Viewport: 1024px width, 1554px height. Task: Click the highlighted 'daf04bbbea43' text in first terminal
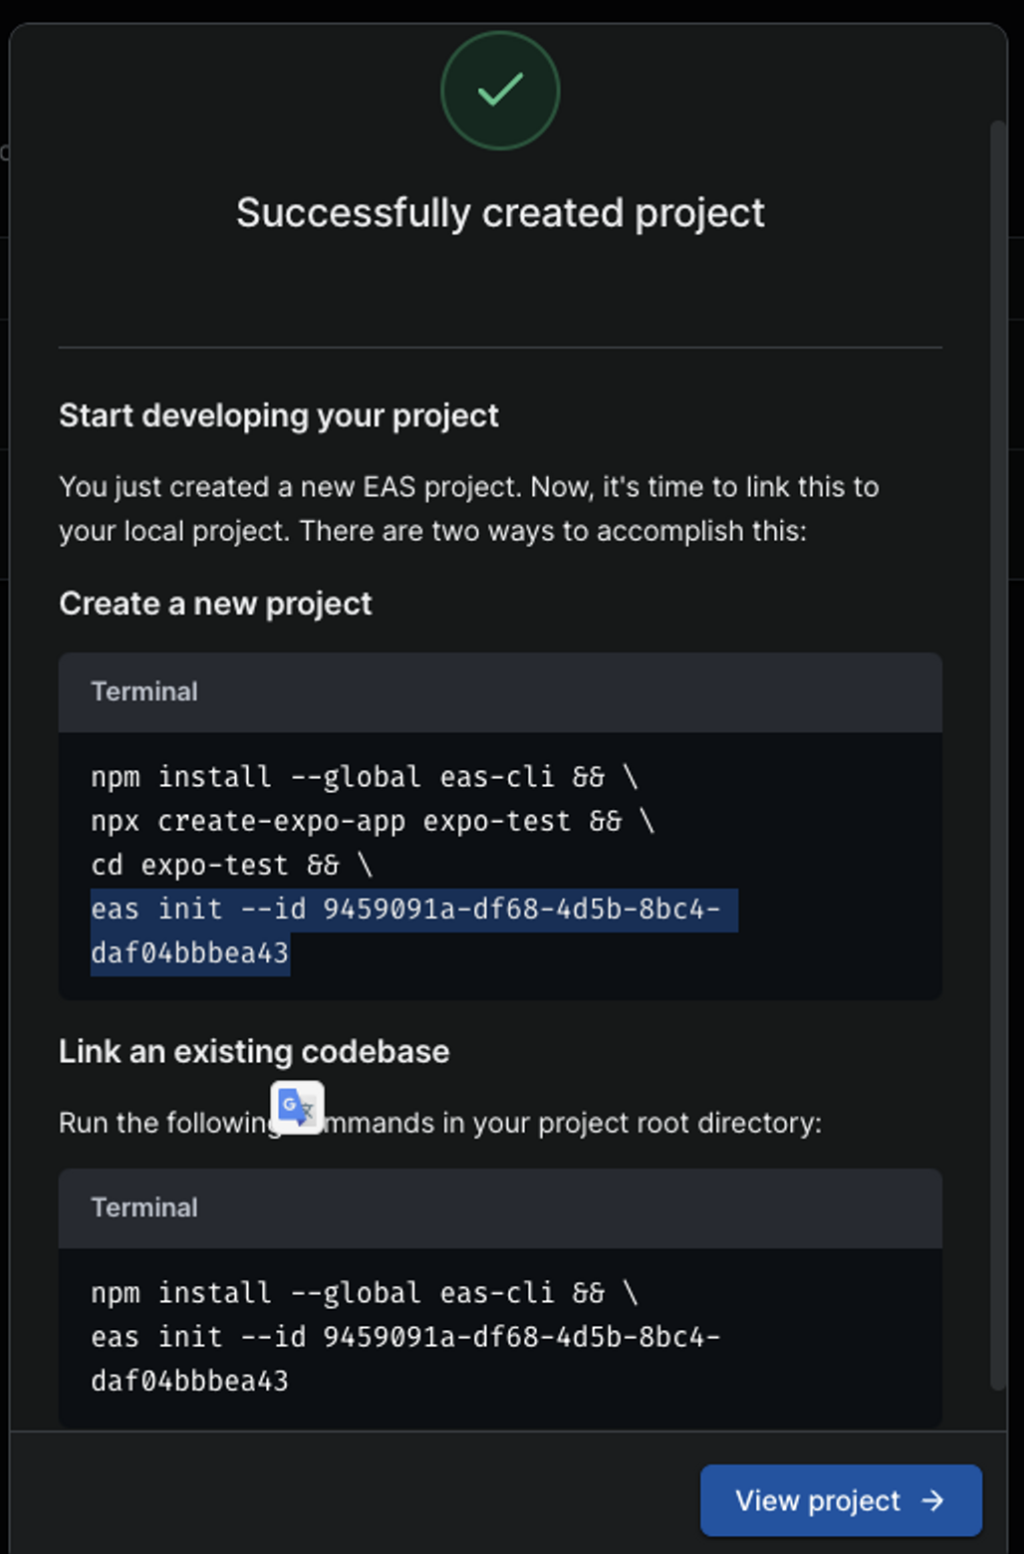coord(190,953)
